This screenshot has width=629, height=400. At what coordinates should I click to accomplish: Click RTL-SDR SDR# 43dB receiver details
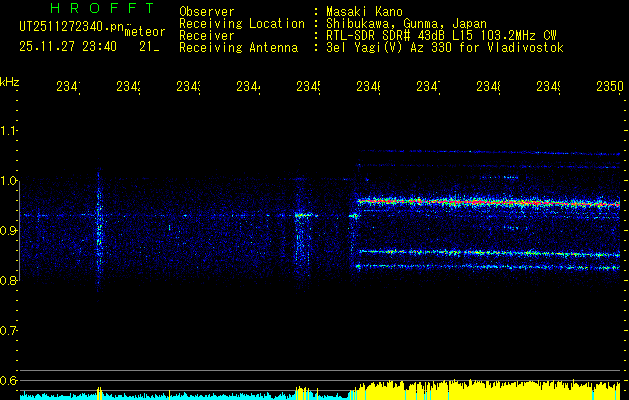[441, 36]
